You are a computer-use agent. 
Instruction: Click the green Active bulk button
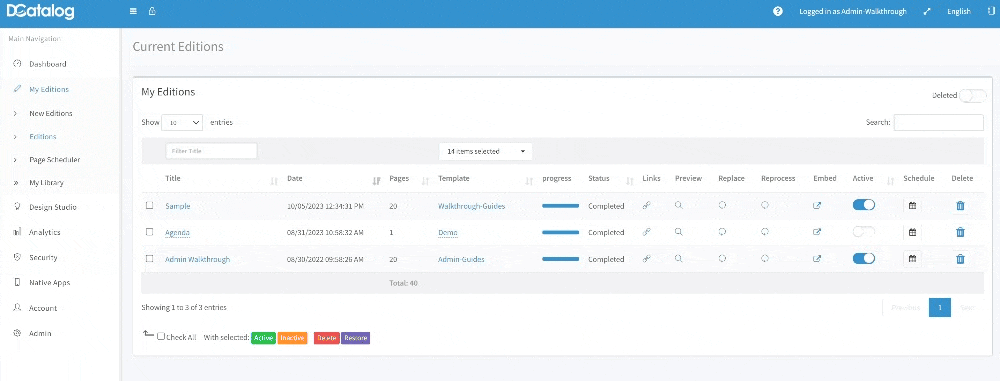[263, 338]
